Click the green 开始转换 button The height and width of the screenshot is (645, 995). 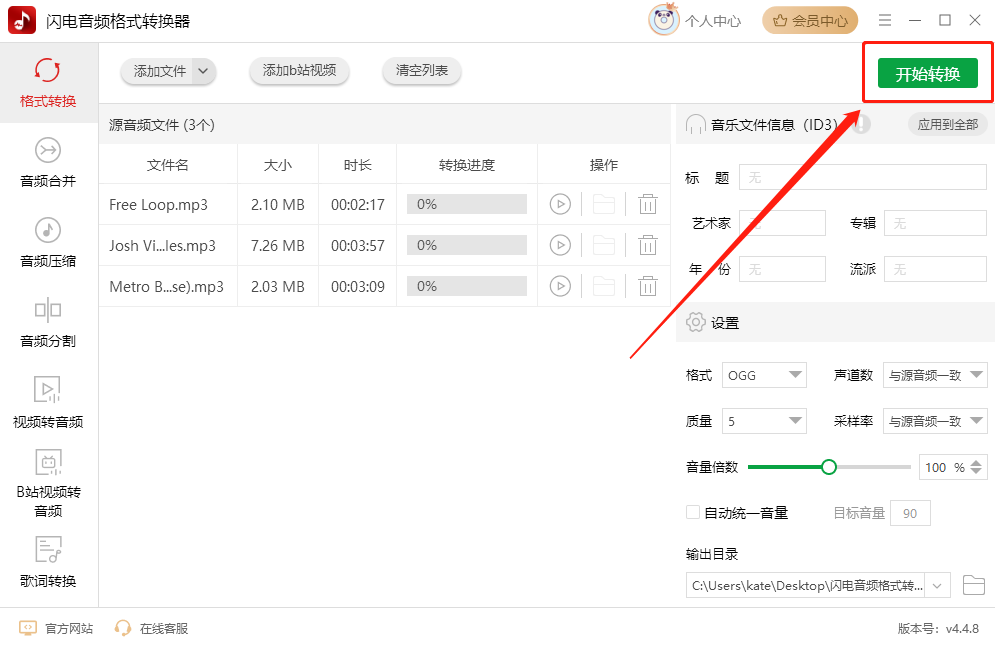point(927,74)
